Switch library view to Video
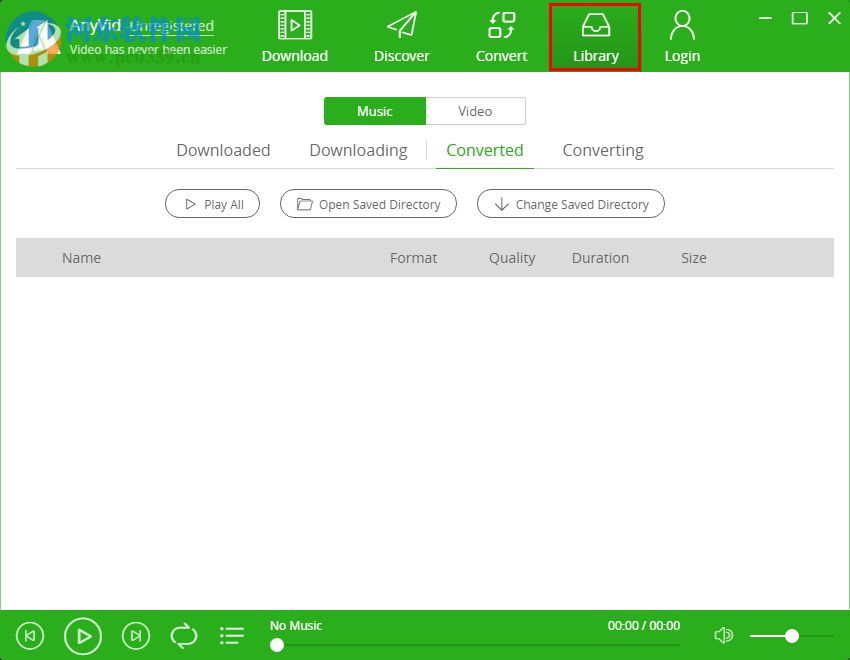Screen dimensions: 850x660 click(475, 111)
